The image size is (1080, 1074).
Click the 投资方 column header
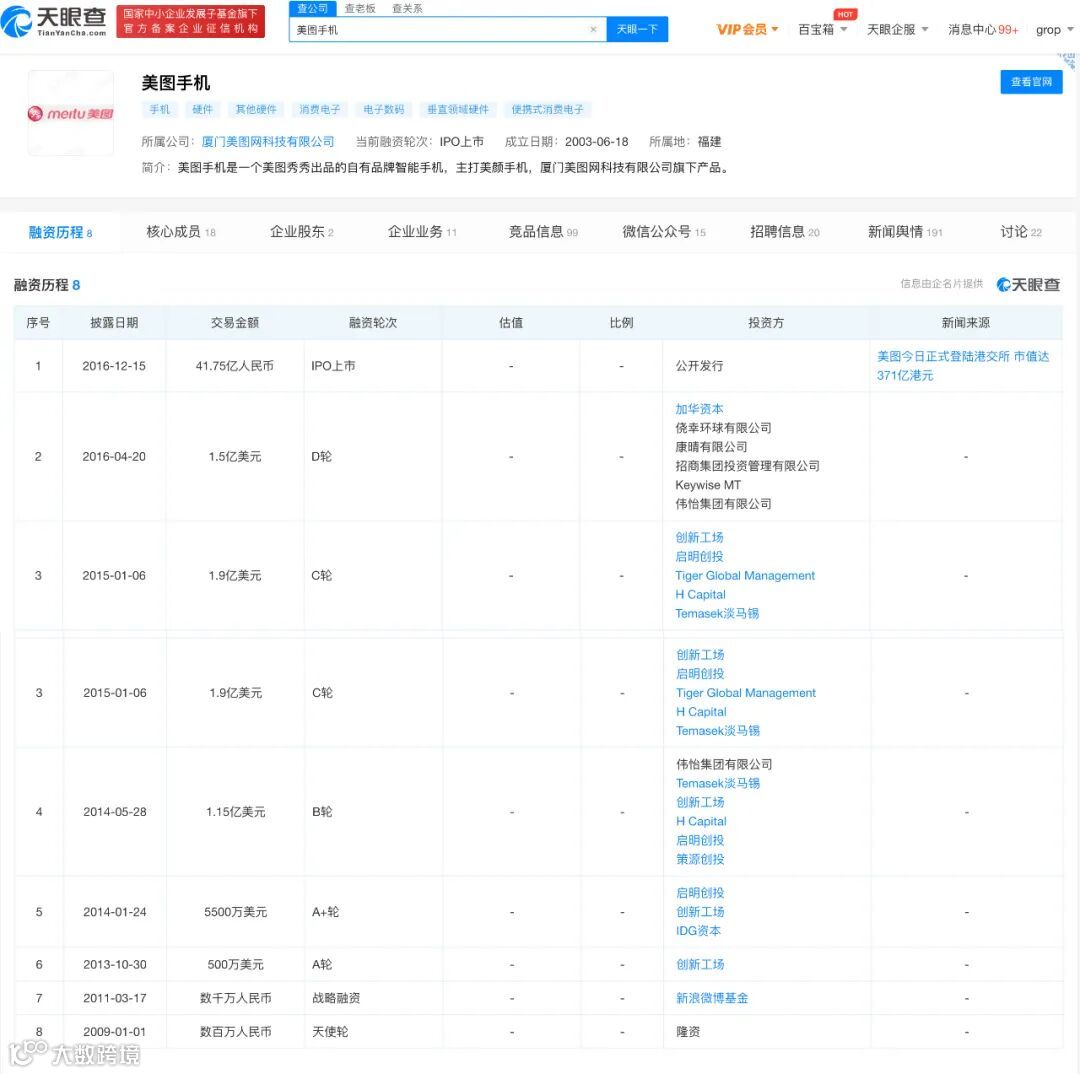(x=766, y=322)
